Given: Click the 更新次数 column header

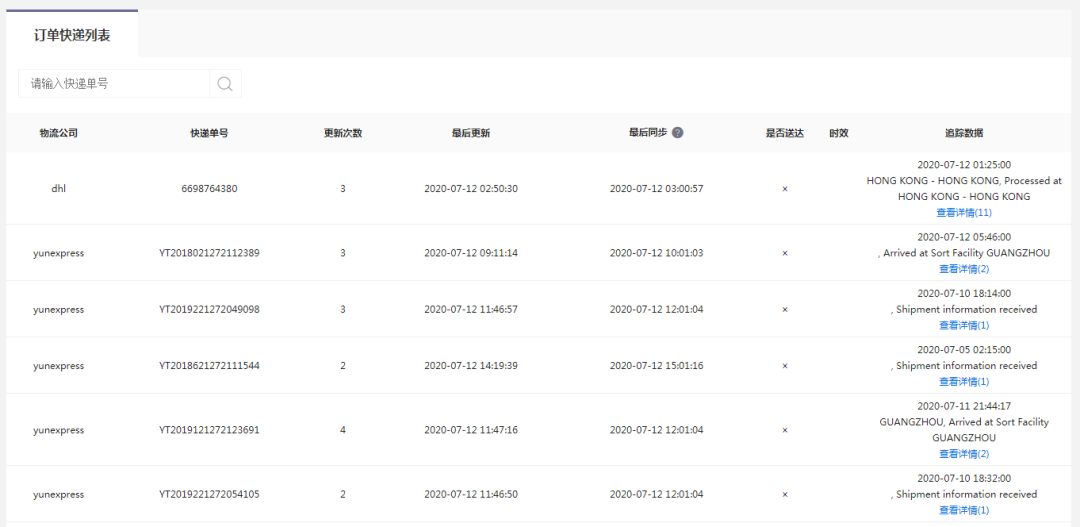Looking at the screenshot, I should pos(343,133).
